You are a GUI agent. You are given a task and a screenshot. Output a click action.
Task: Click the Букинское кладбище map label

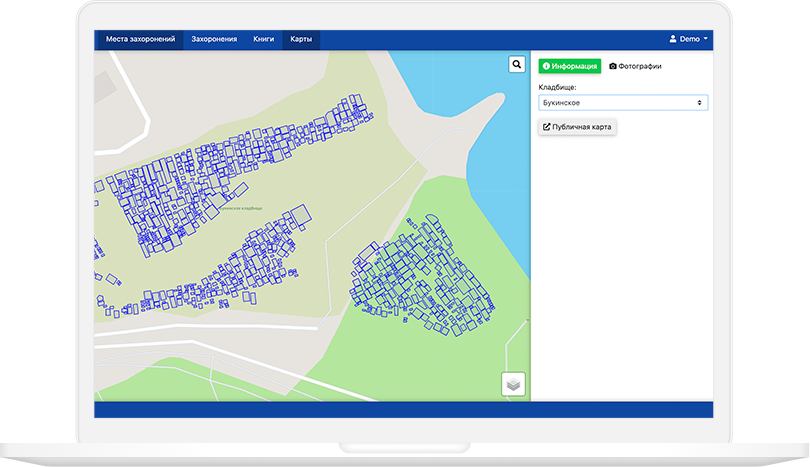[x=241, y=208]
